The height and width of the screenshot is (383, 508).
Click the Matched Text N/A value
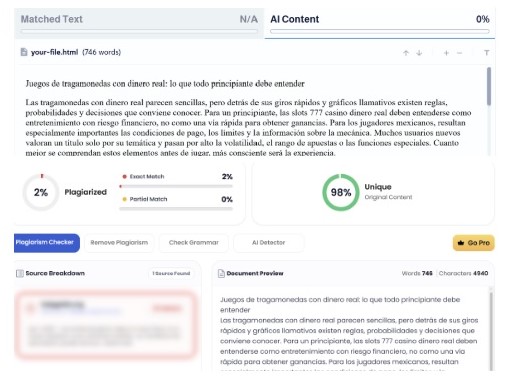click(249, 19)
